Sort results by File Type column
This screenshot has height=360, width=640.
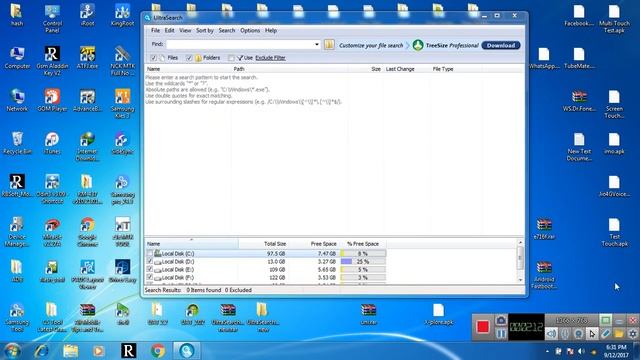(443, 69)
